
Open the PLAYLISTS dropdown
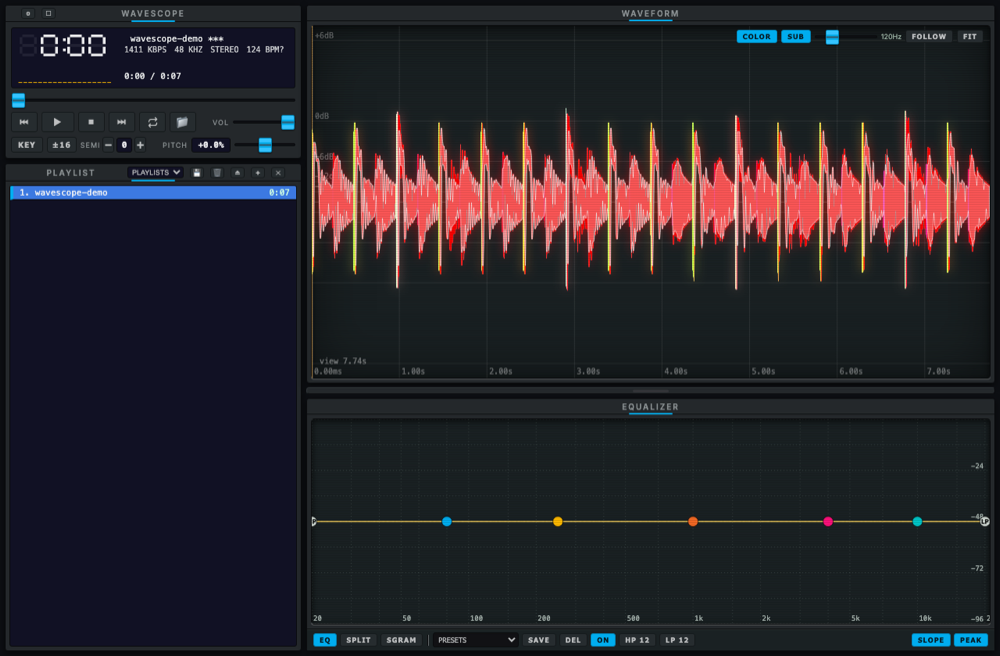[156, 173]
